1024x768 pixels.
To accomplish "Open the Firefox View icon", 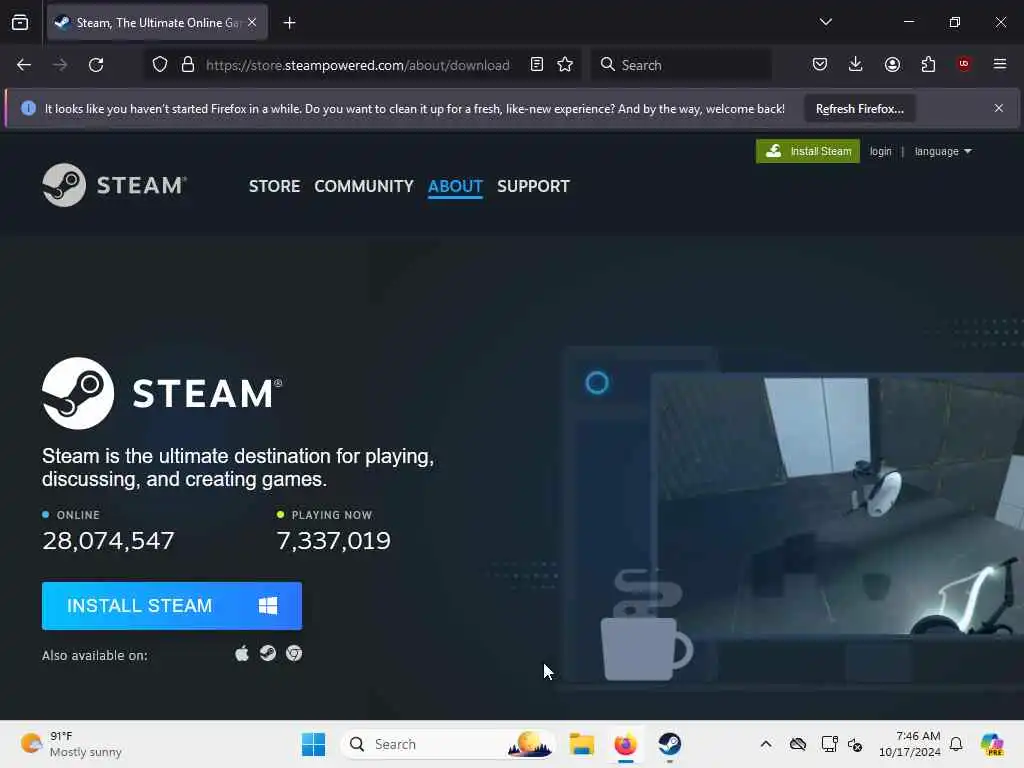I will tap(20, 23).
